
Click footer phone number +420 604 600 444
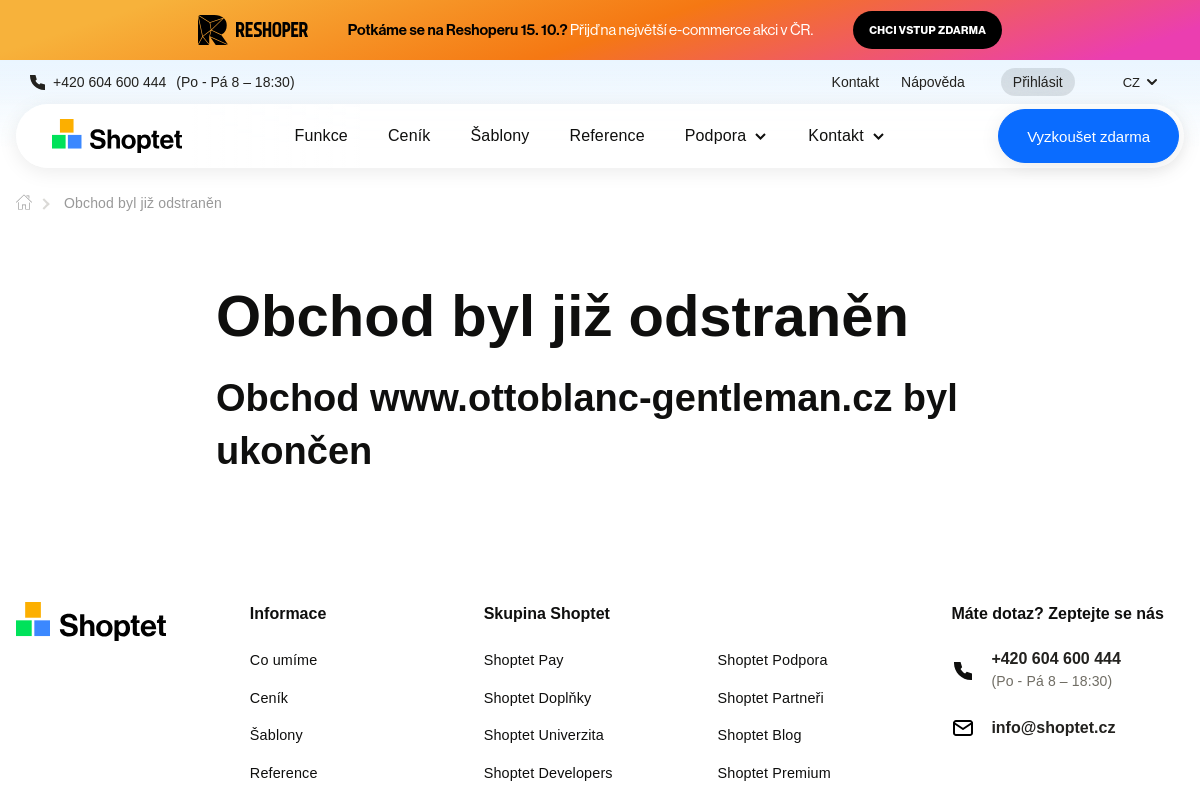(x=1056, y=659)
